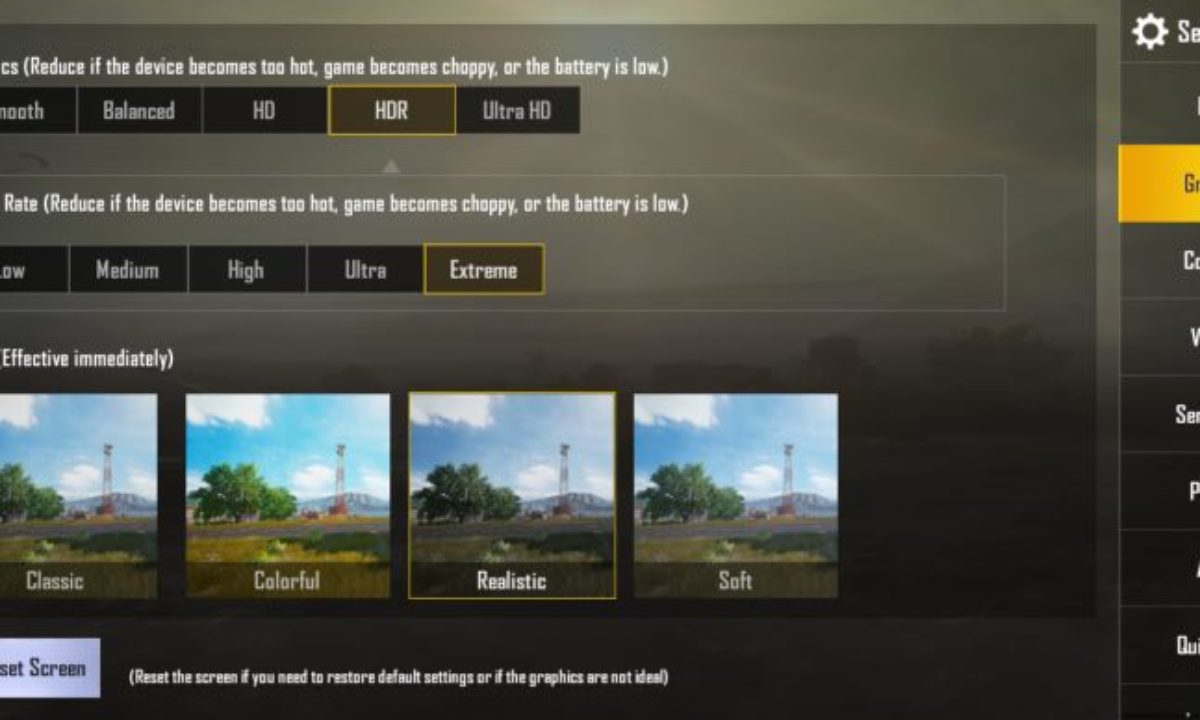Select the Realistic style thumbnail
This screenshot has height=720, width=1200.
tap(512, 496)
